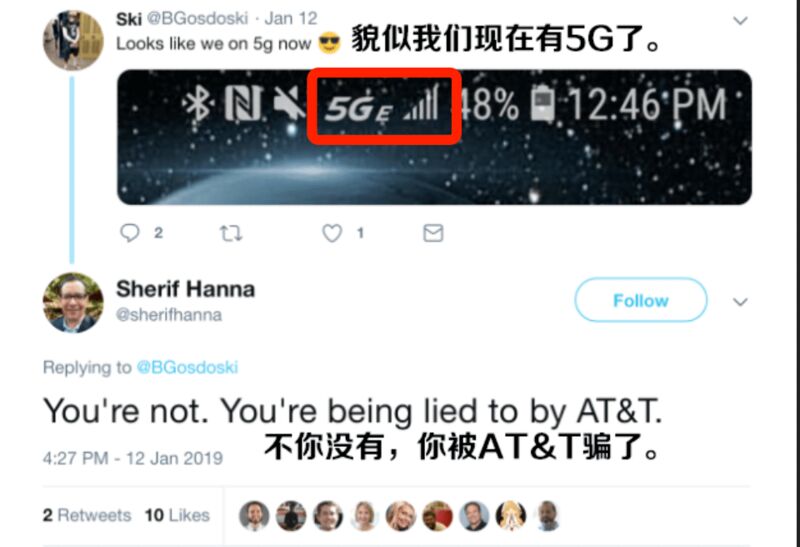Open Ski's profile avatar
This screenshot has width=800, height=547.
(x=73, y=40)
